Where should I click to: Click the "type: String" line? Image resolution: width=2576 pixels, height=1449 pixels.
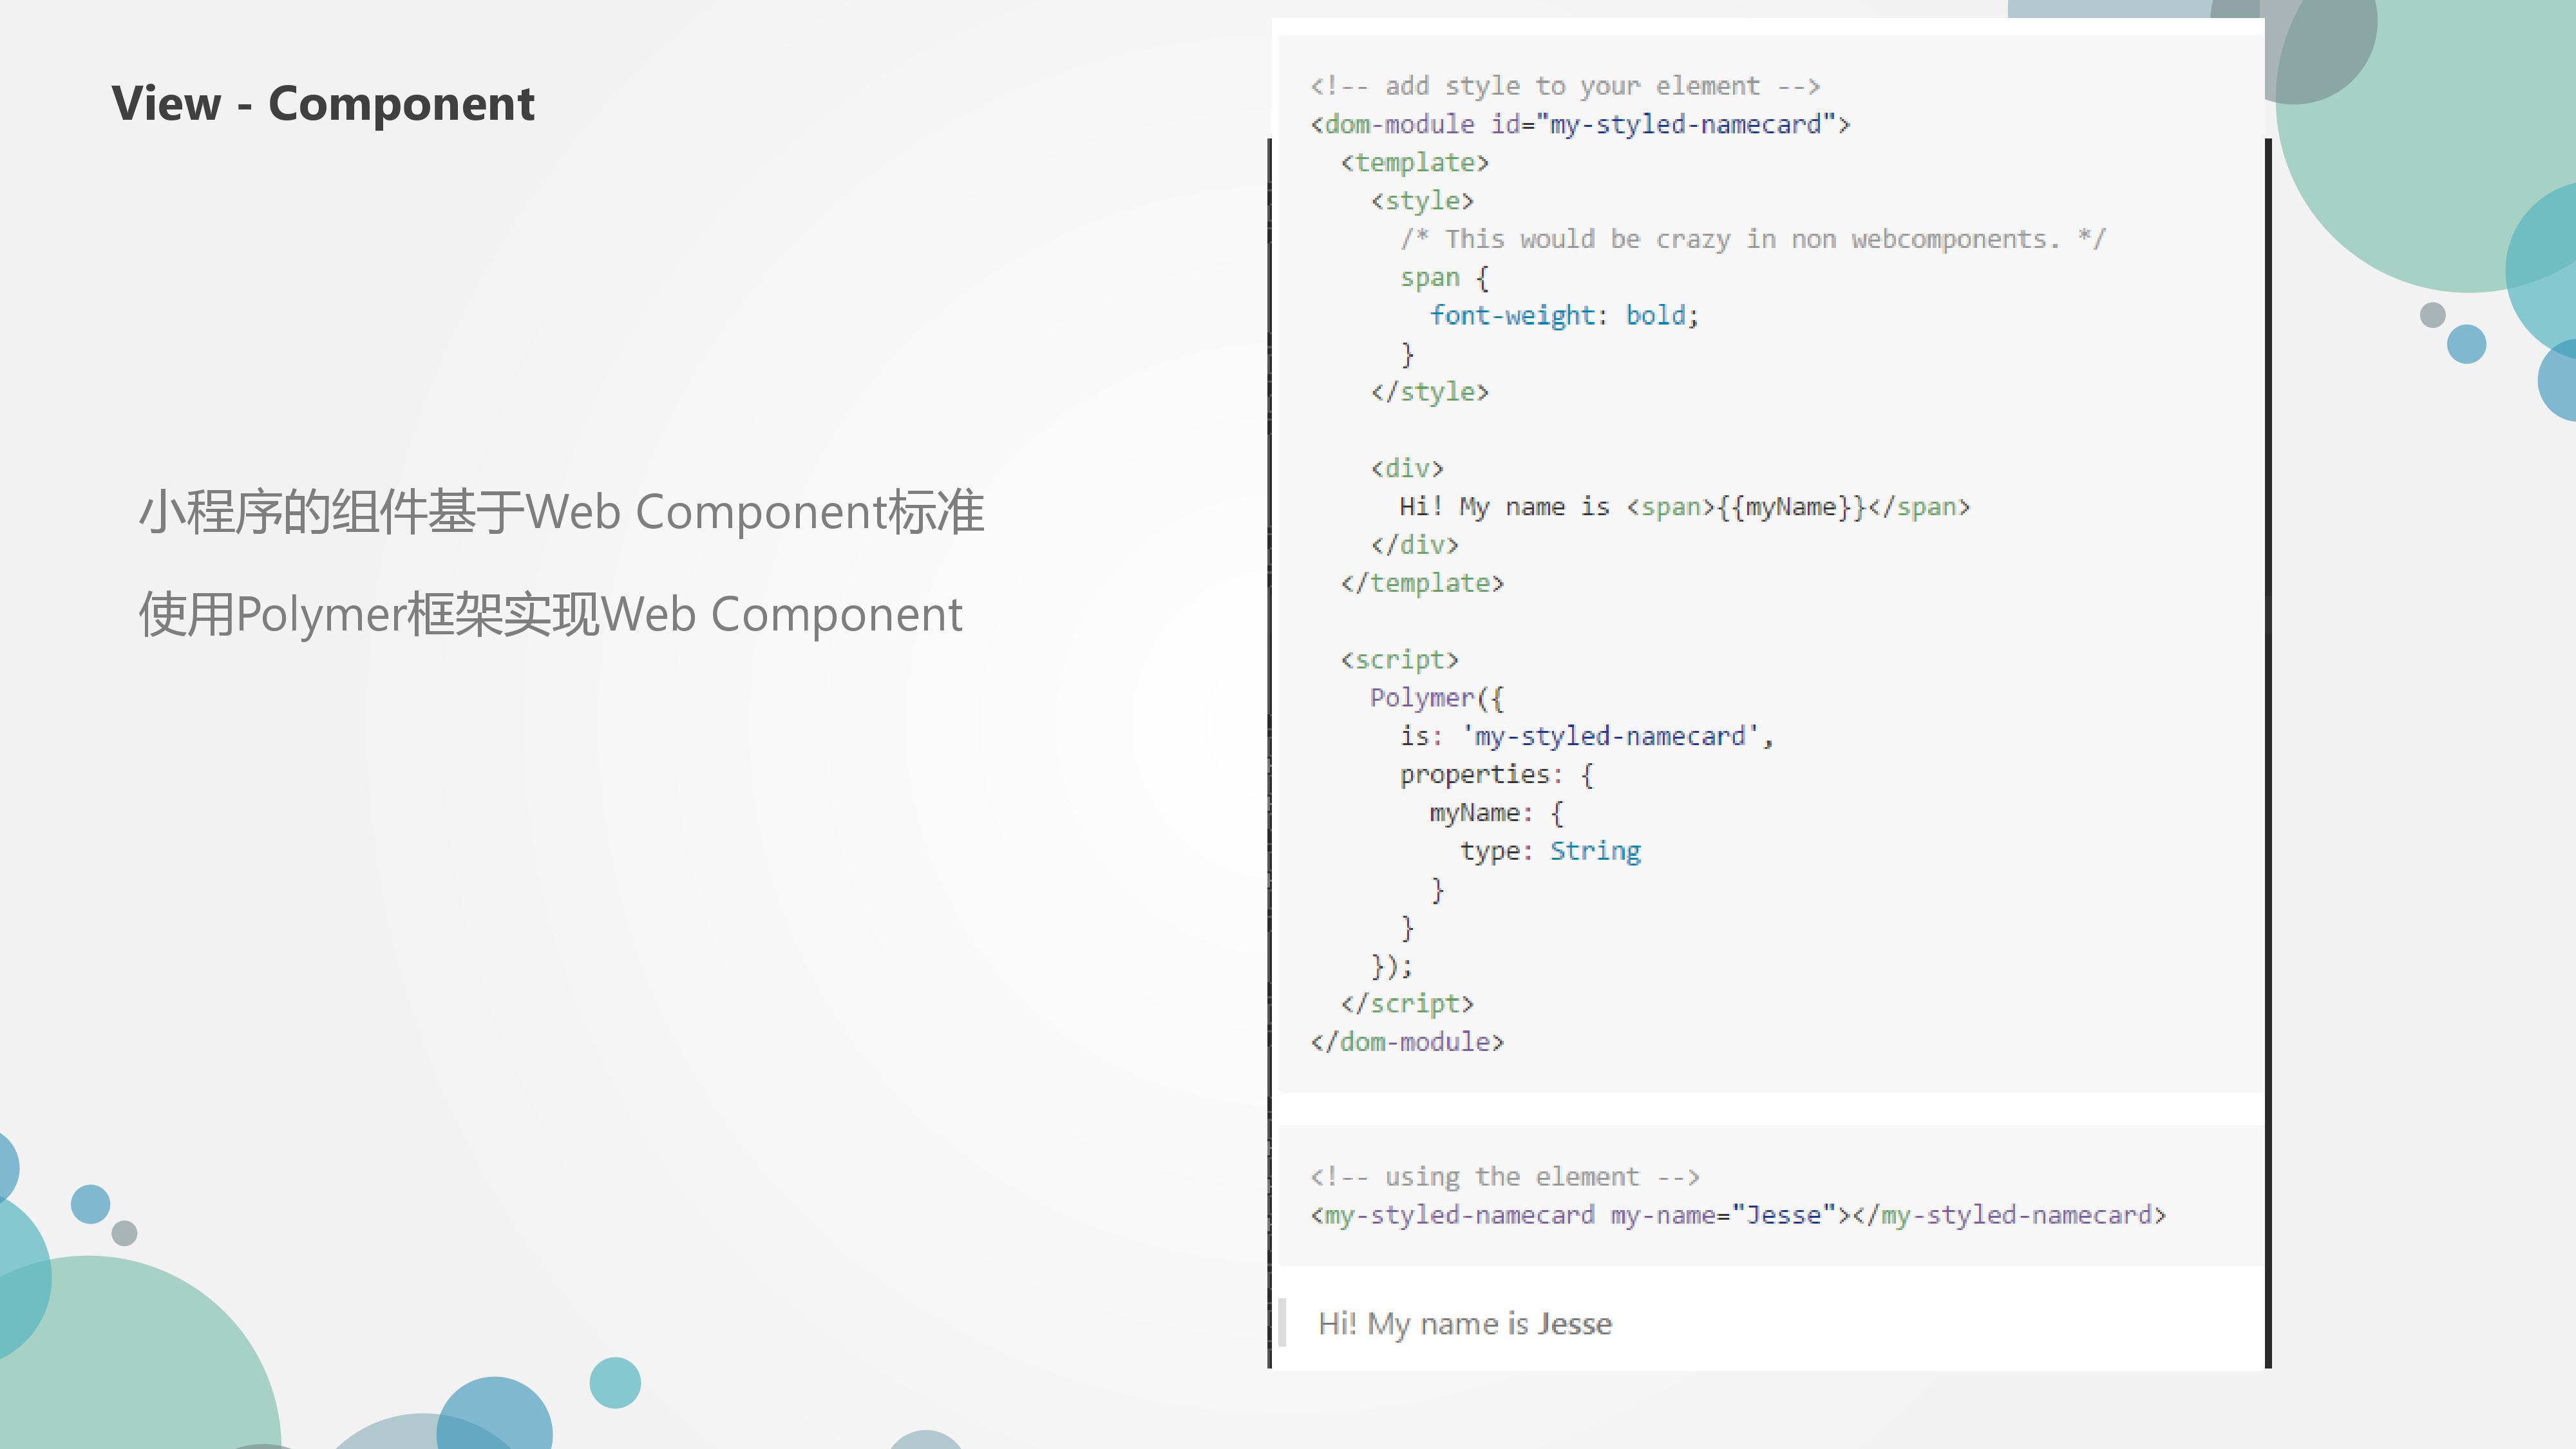[x=1550, y=851]
